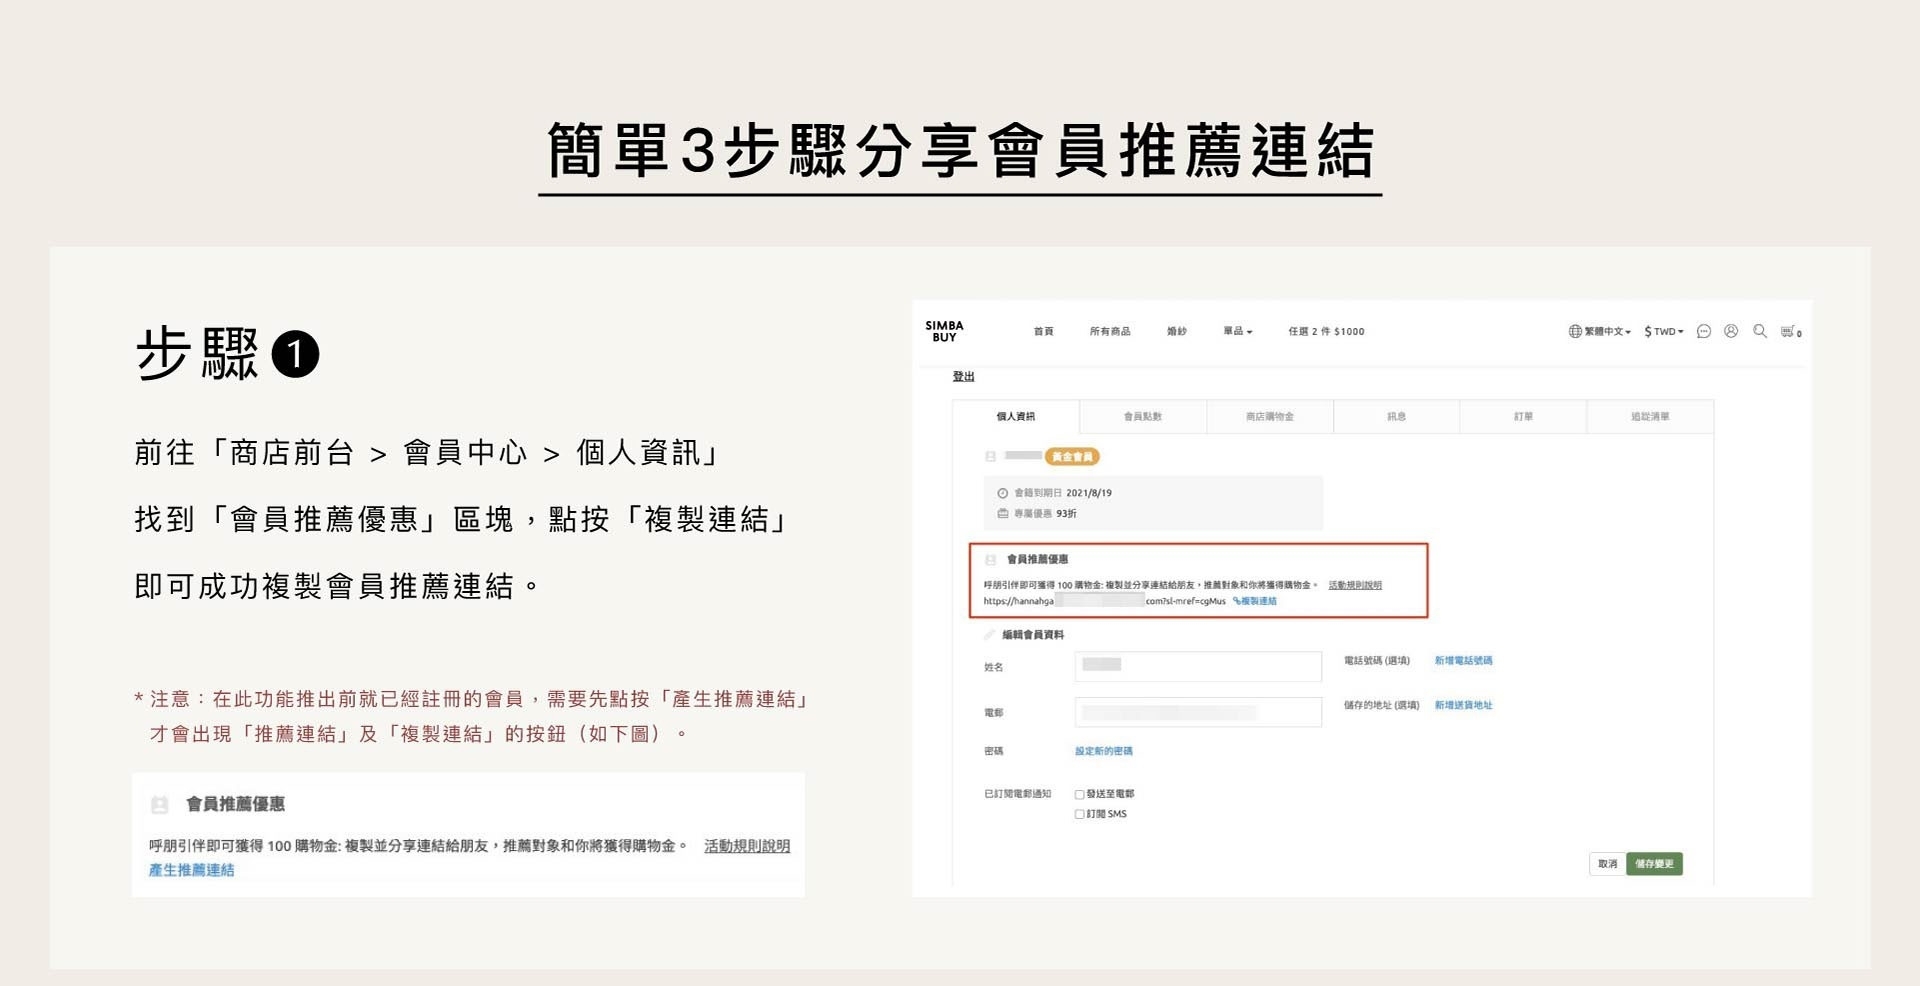
Task: Click the SIMBA BUY store logo
Action: click(x=944, y=331)
